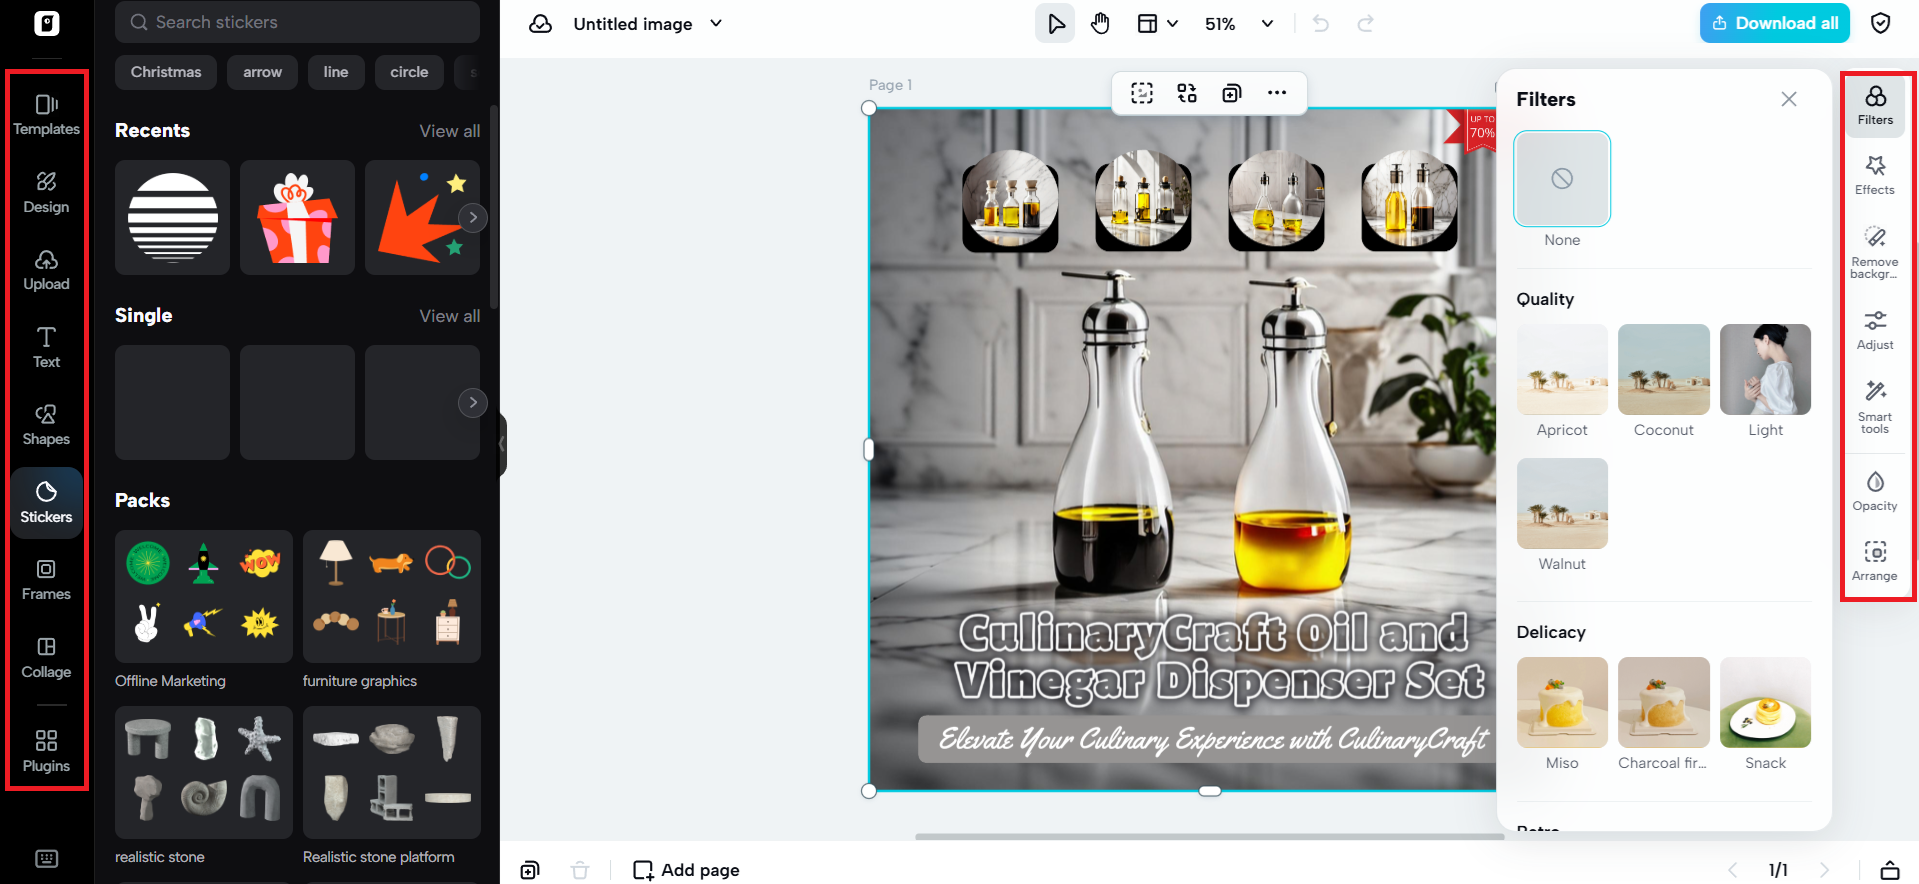Open the Opacity control
Screen dimensions: 1919x884
click(1874, 491)
